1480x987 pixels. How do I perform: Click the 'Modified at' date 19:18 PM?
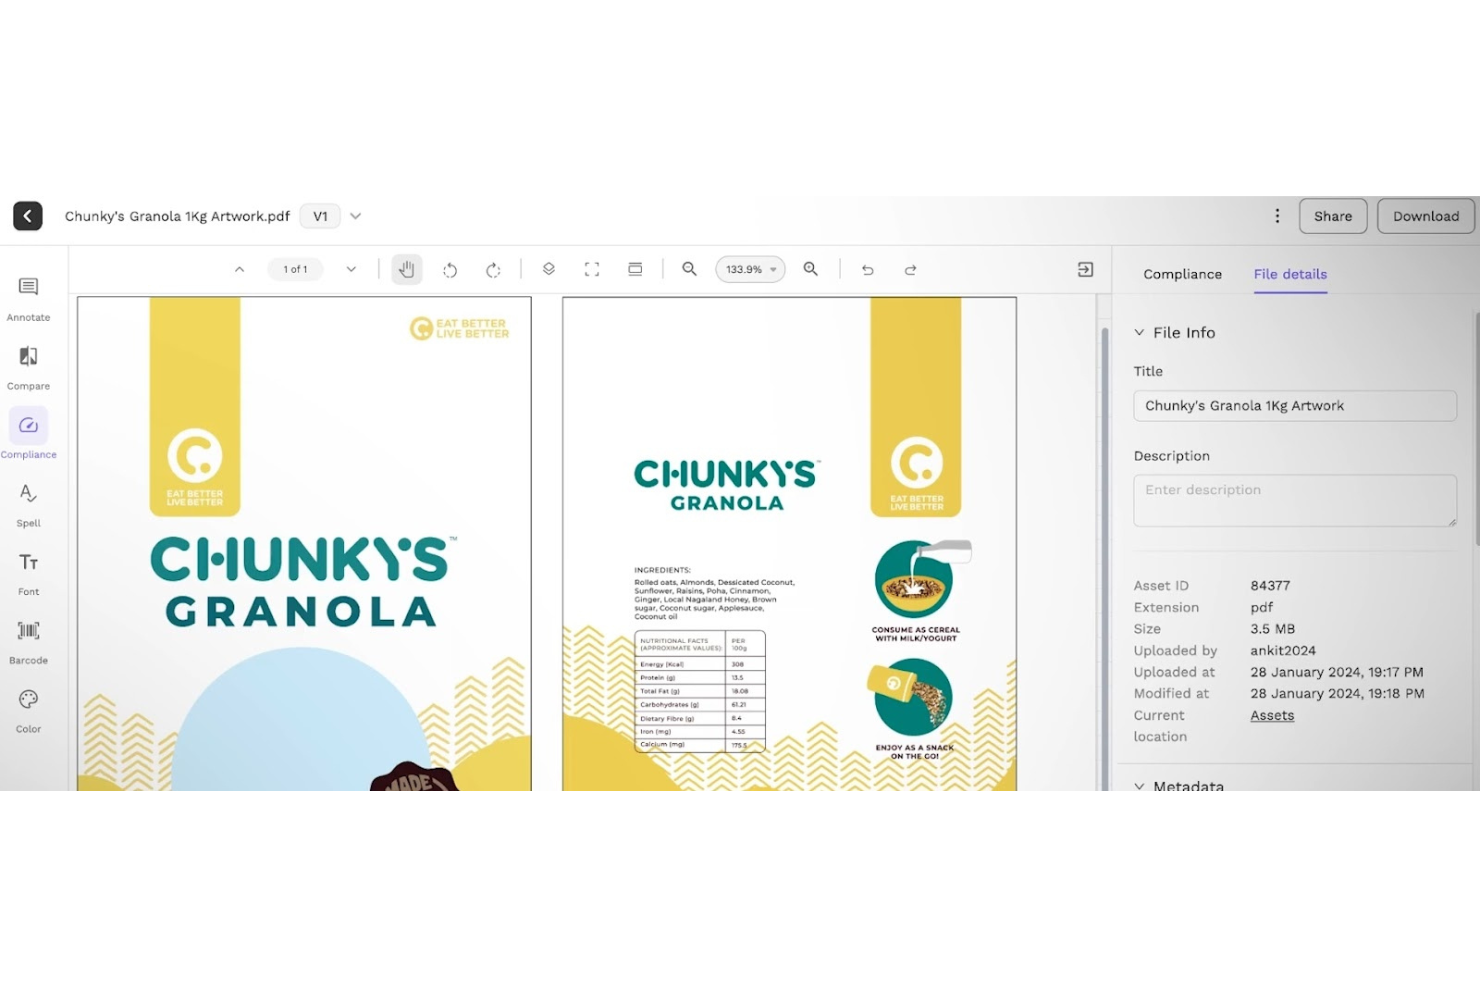1337,693
